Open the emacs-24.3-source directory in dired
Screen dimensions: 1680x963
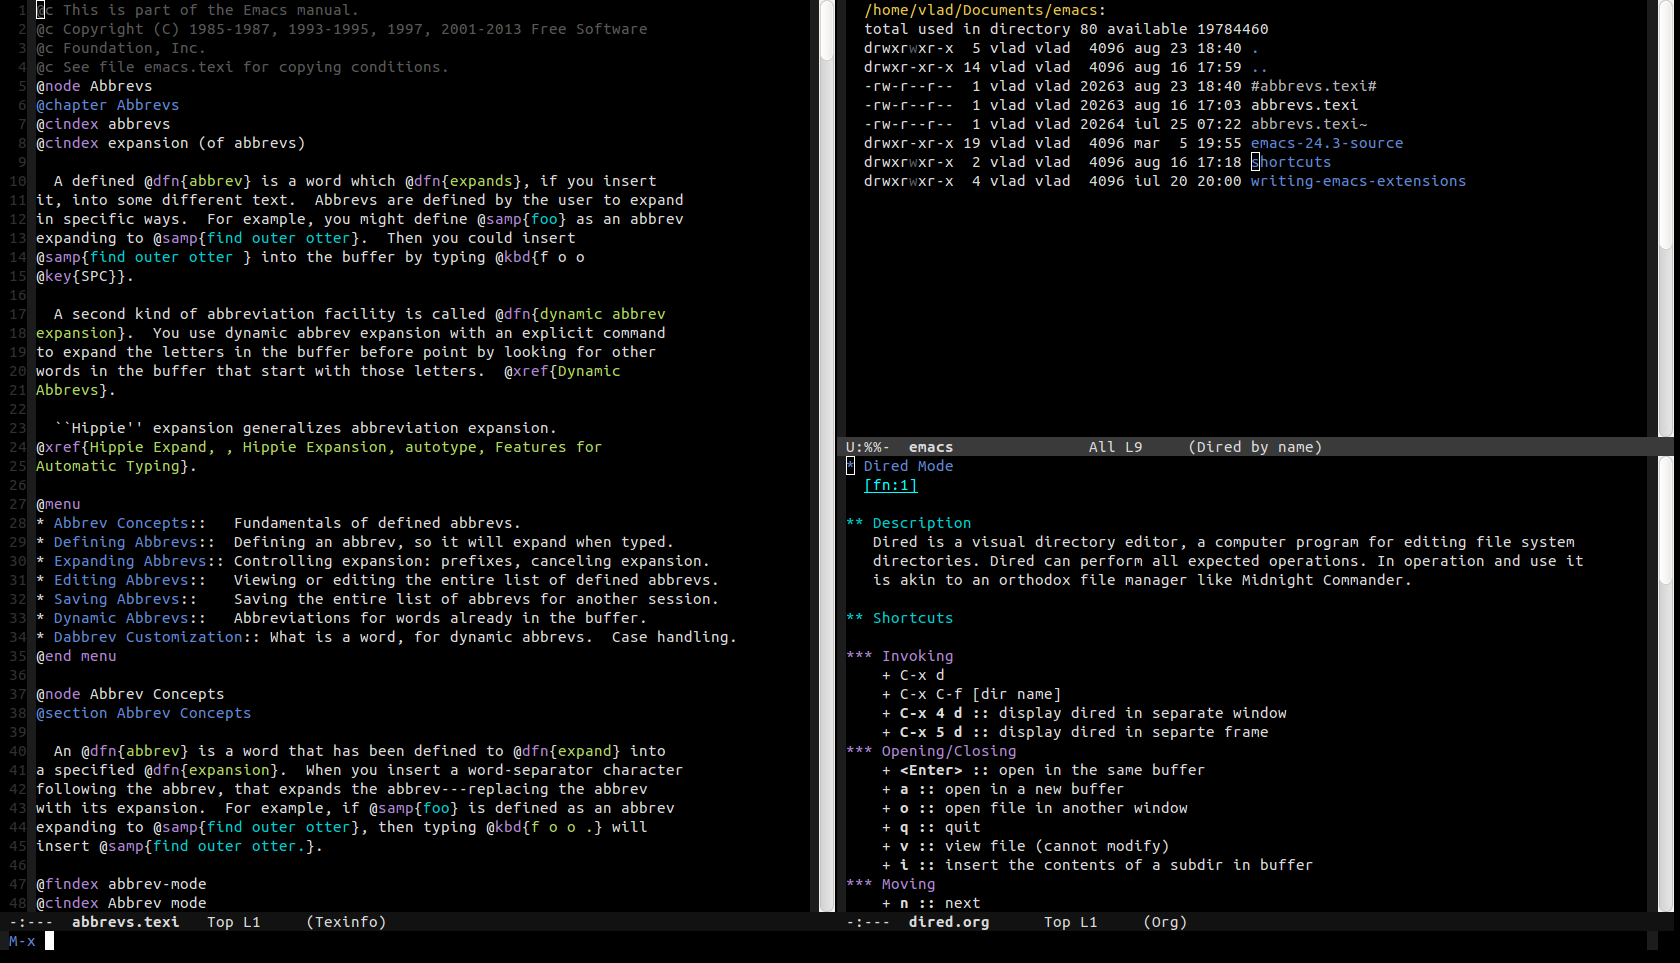(x=1326, y=143)
